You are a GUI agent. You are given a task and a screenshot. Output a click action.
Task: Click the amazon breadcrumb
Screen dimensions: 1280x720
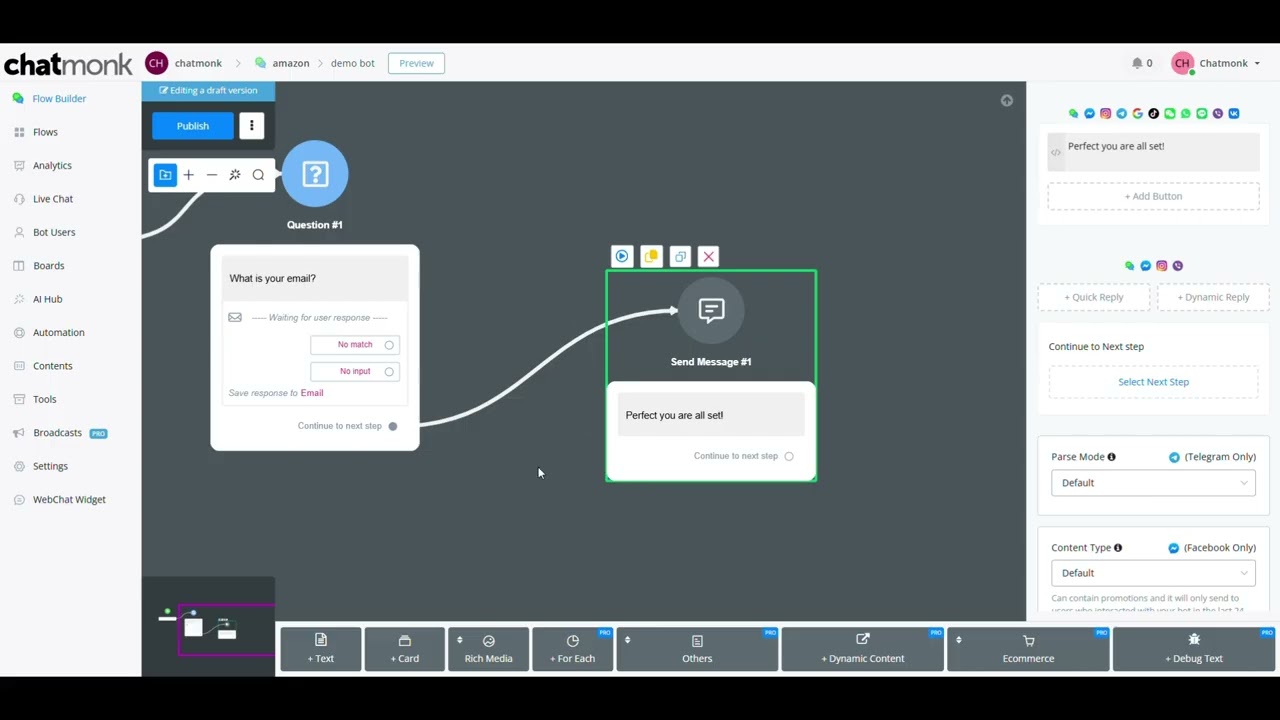(291, 63)
